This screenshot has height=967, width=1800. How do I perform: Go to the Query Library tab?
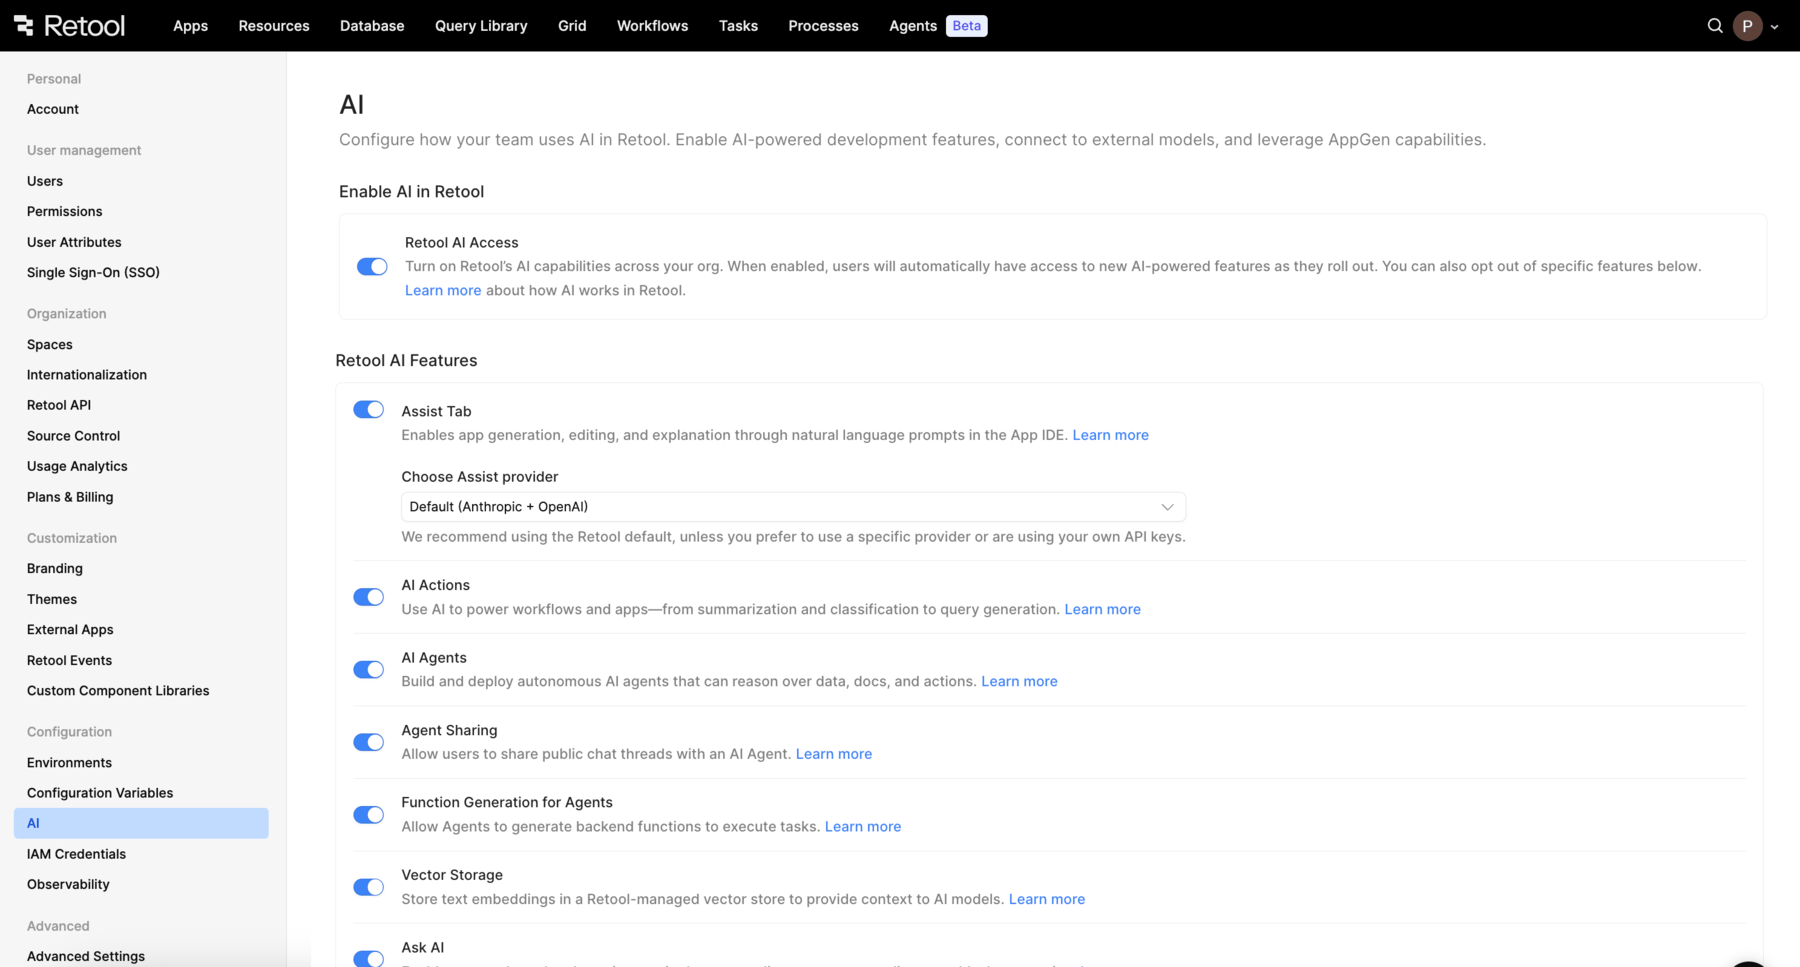(480, 26)
